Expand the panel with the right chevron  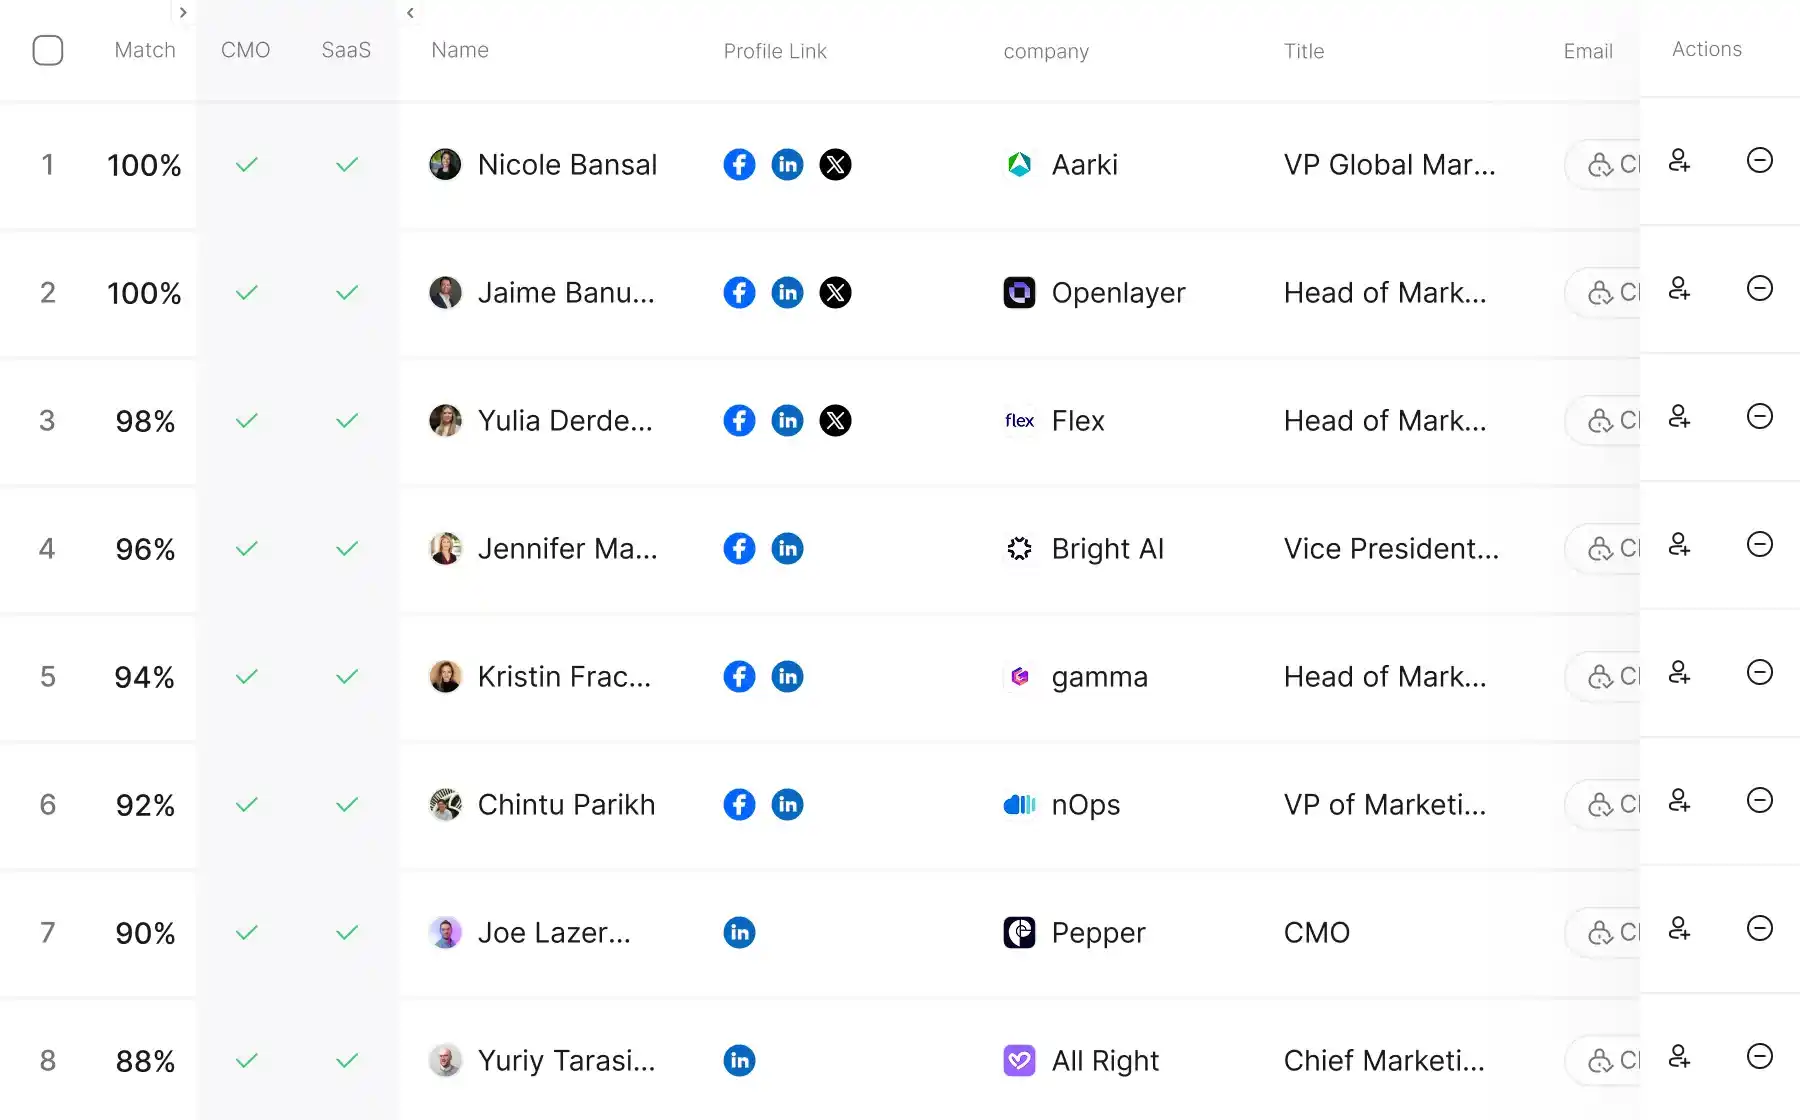(183, 13)
